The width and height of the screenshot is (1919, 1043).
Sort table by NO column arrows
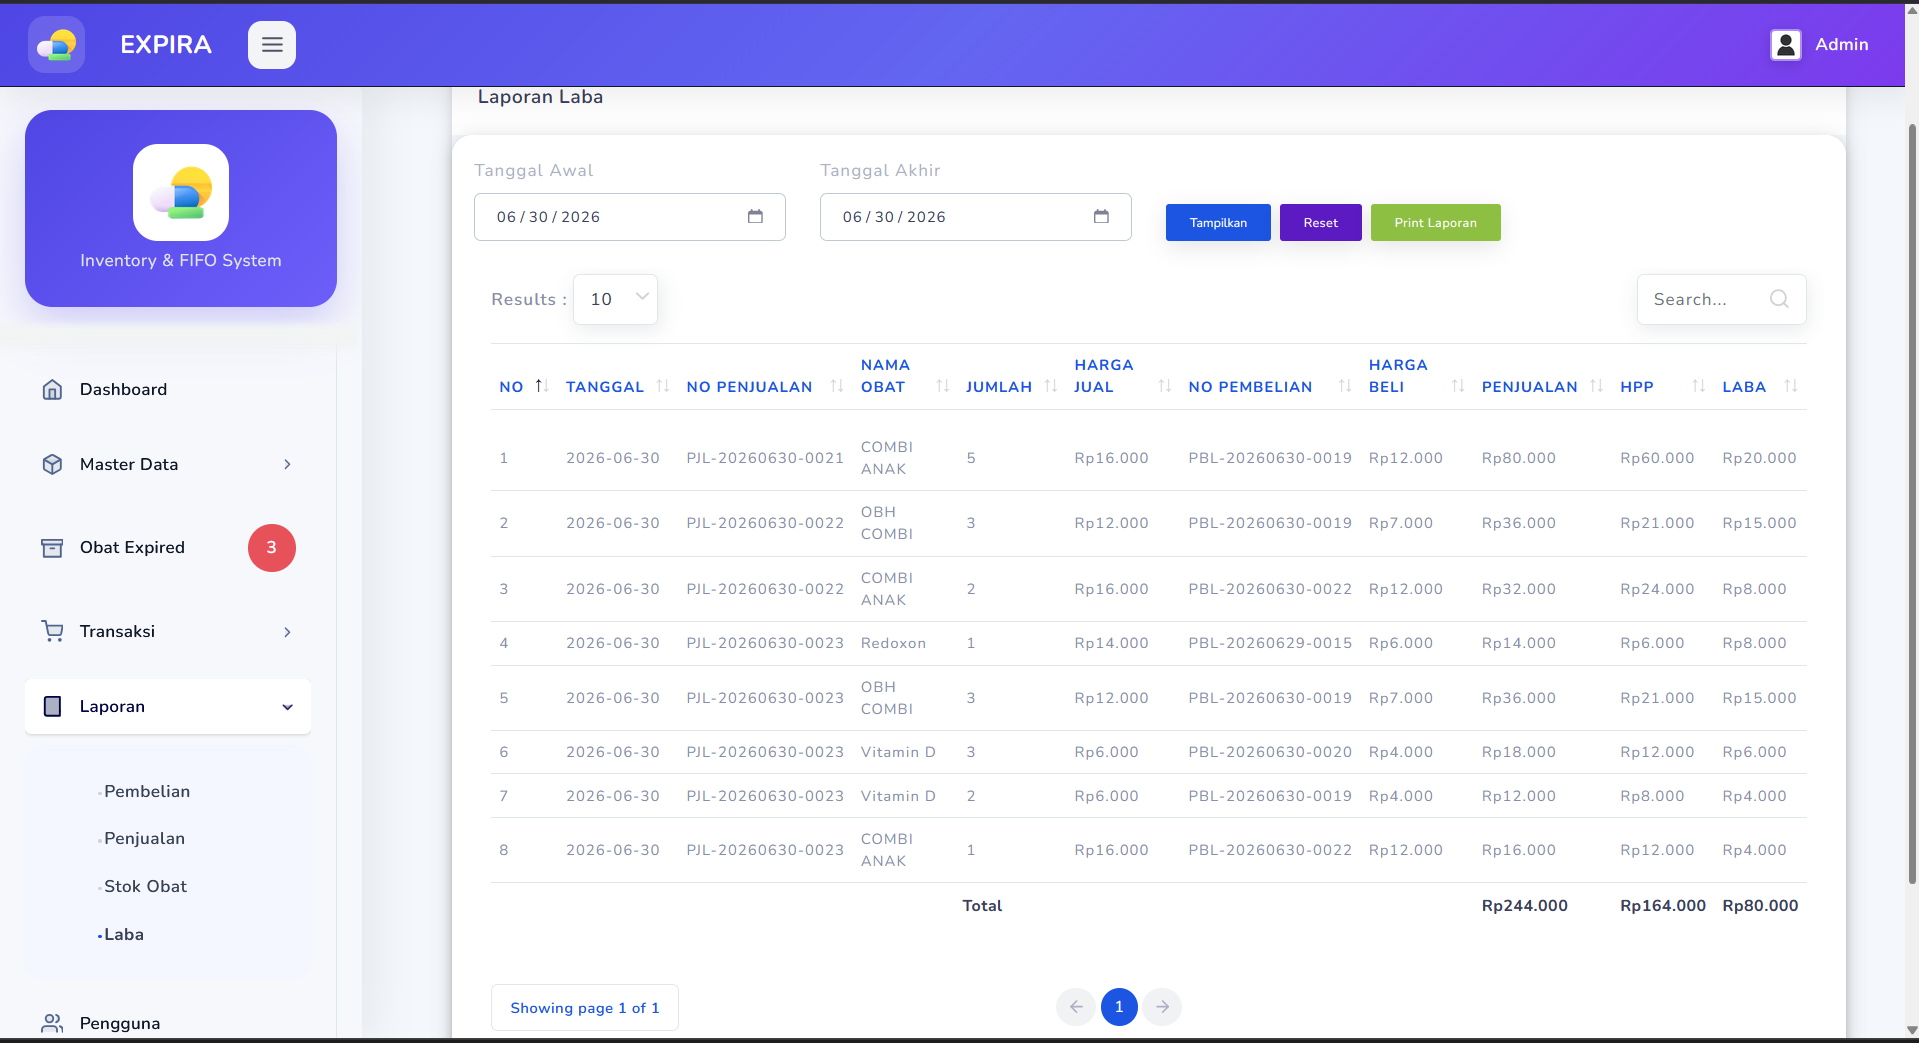coord(541,386)
